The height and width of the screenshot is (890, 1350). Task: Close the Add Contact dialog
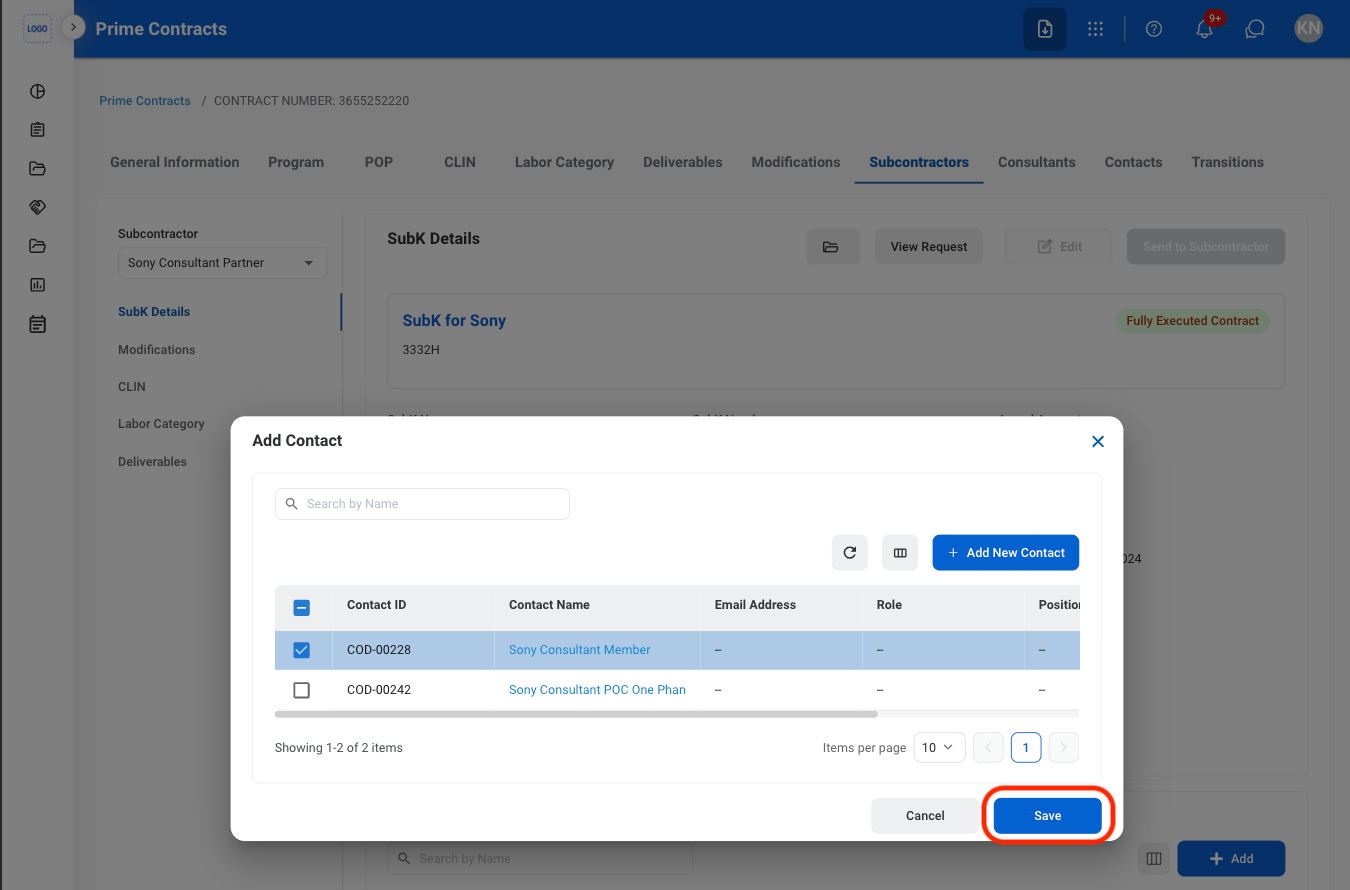[x=1098, y=441]
